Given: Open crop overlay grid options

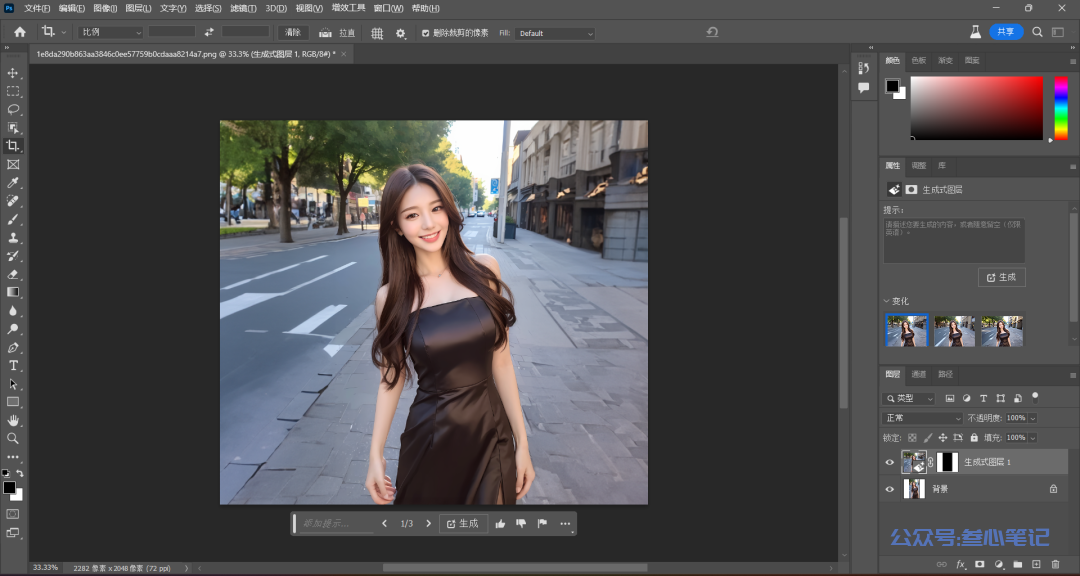Looking at the screenshot, I should coord(377,33).
